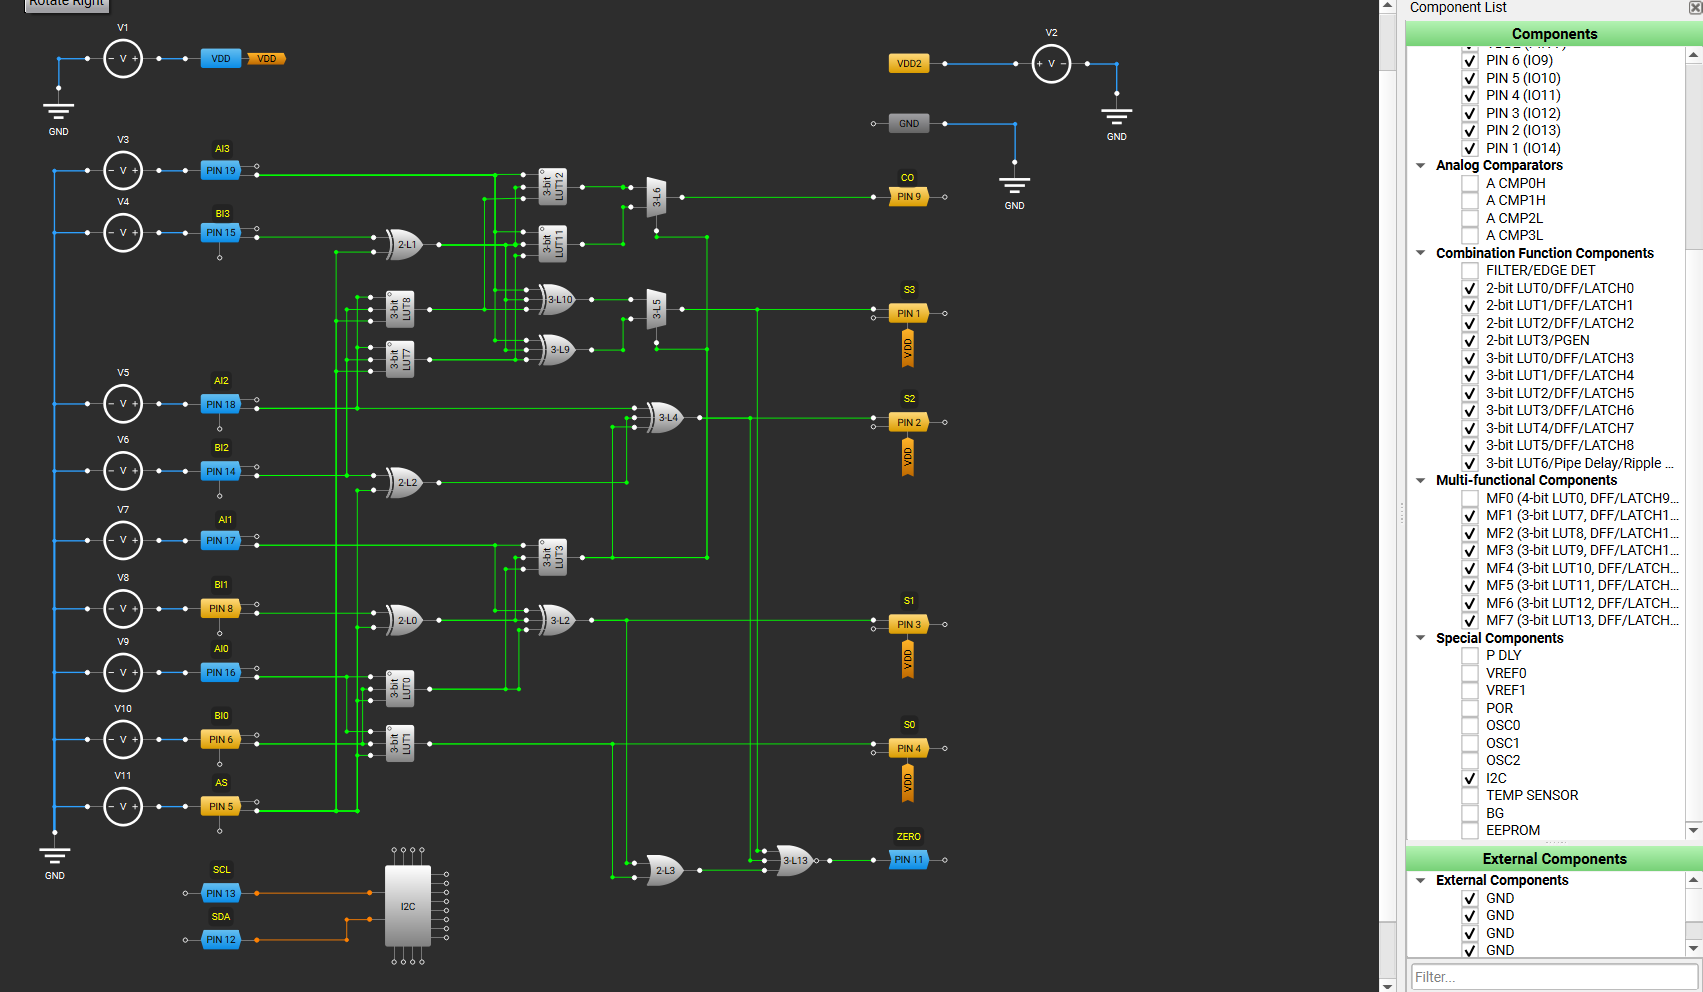Screen dimensions: 1703x992
Task: Close the Component List panel
Action: pos(1695,7)
